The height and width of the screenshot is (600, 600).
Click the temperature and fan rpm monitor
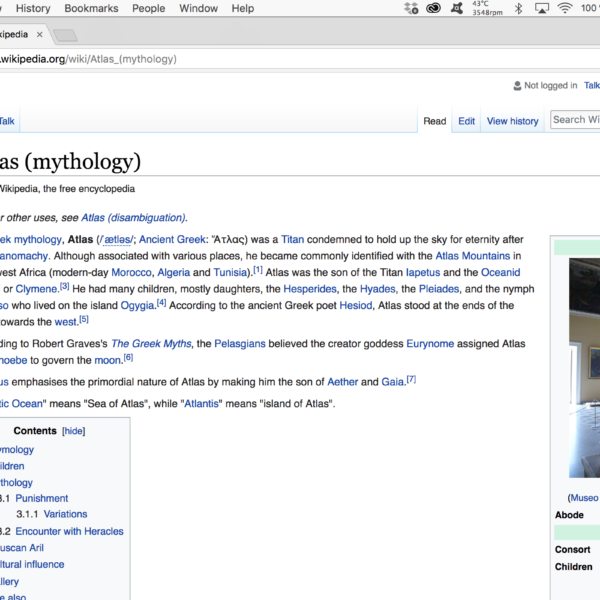[x=487, y=8]
